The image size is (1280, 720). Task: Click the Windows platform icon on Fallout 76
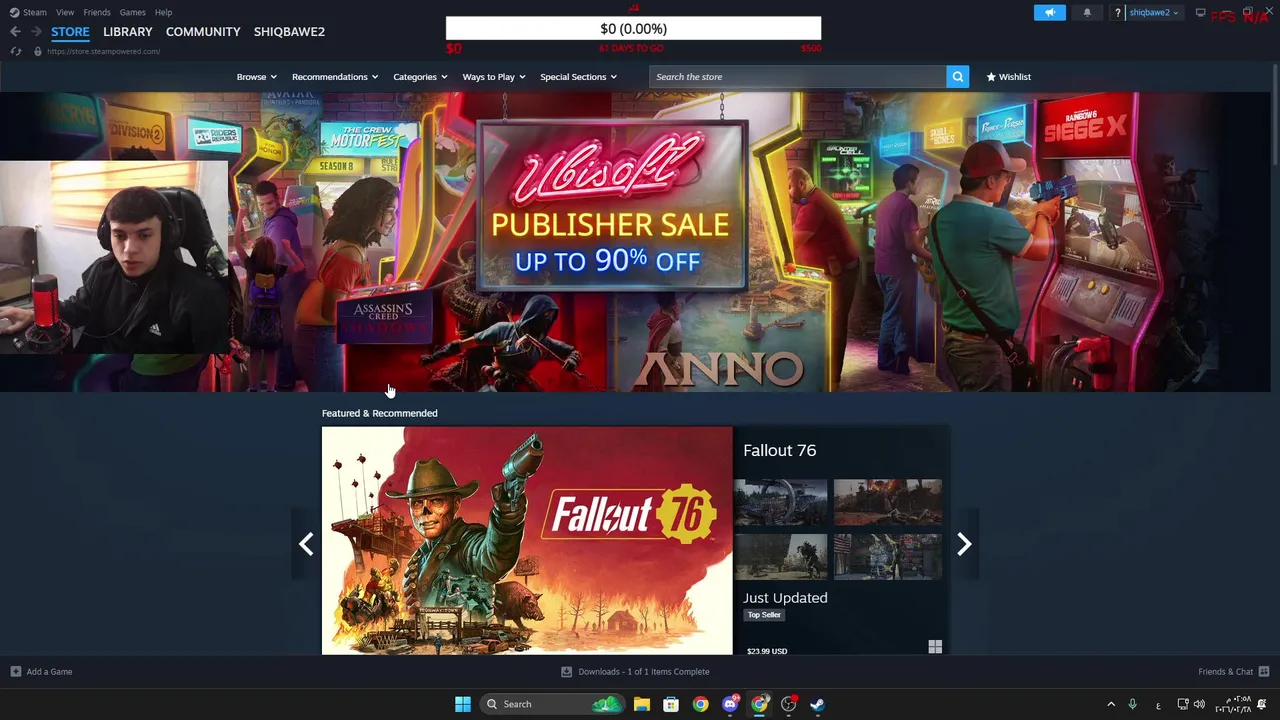935,647
